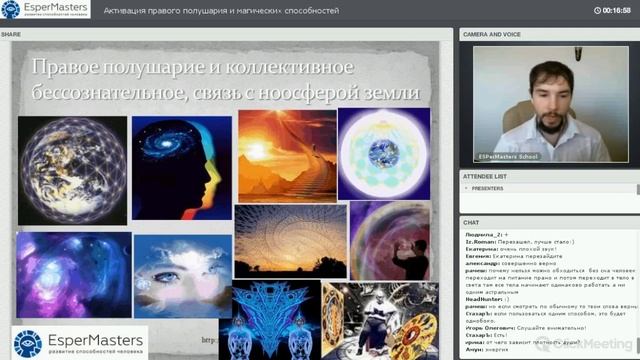Click the attendee list scrollbar handle
This screenshot has width=640, height=360.
coord(638,189)
